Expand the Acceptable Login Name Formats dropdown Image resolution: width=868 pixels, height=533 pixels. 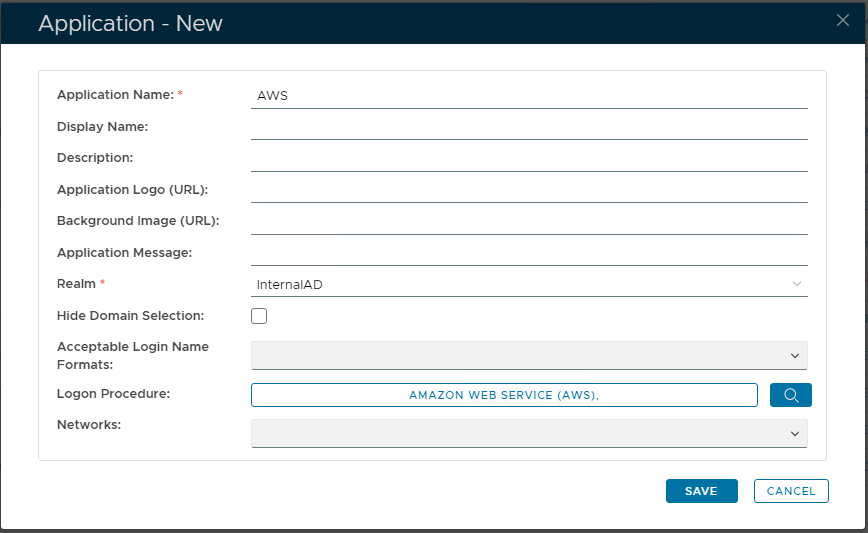[x=528, y=355]
